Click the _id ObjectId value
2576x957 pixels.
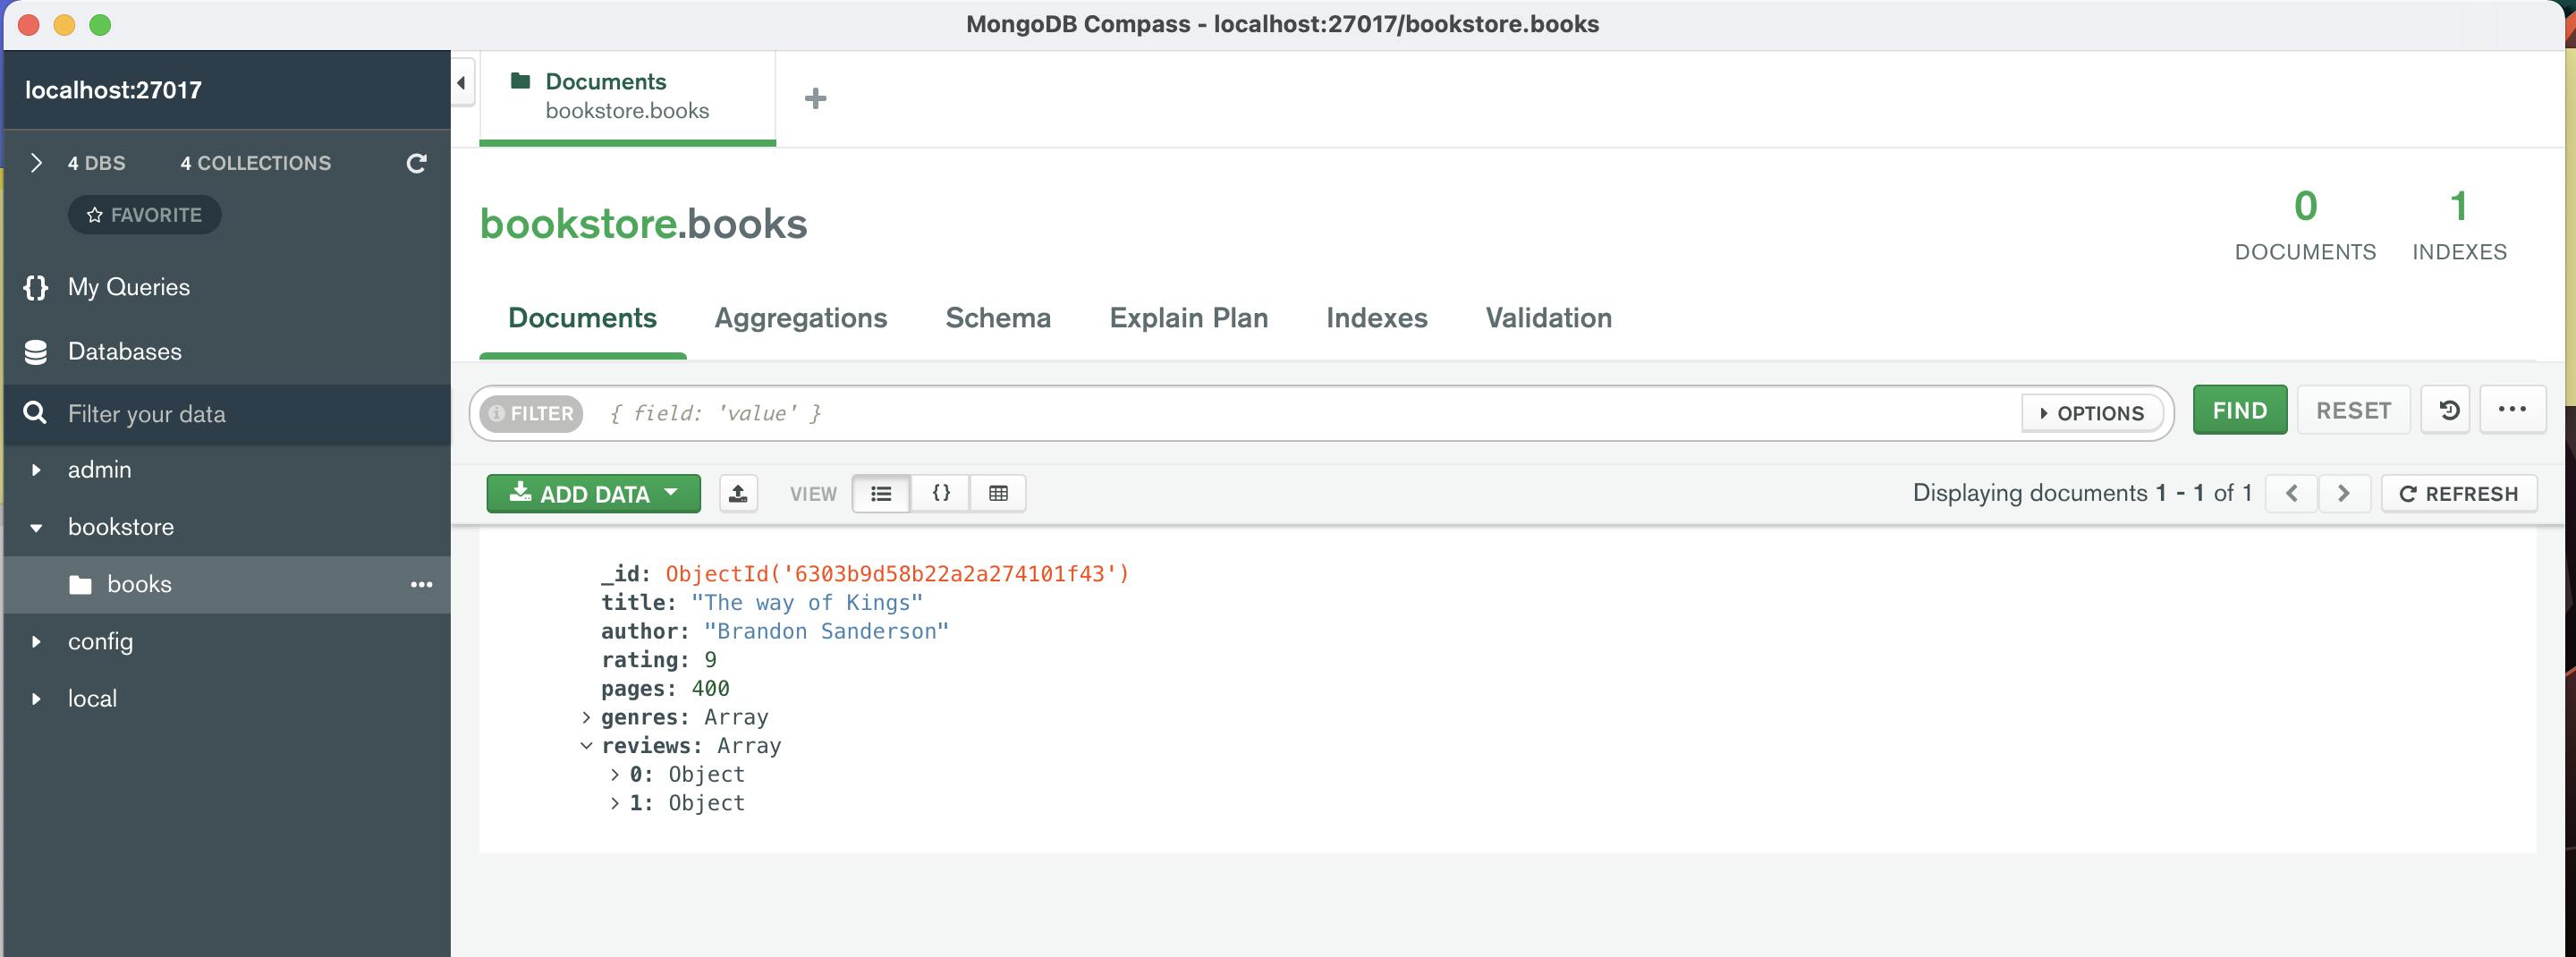pyautogui.click(x=897, y=574)
